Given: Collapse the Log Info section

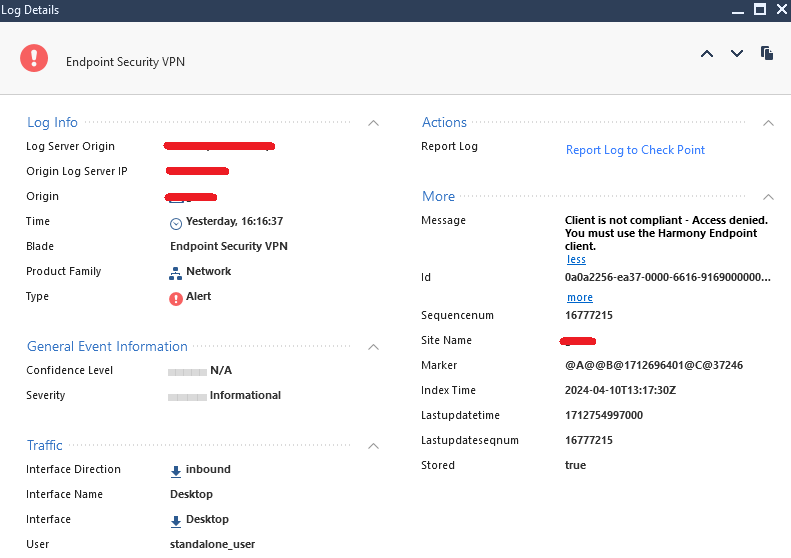Looking at the screenshot, I should [x=373, y=123].
